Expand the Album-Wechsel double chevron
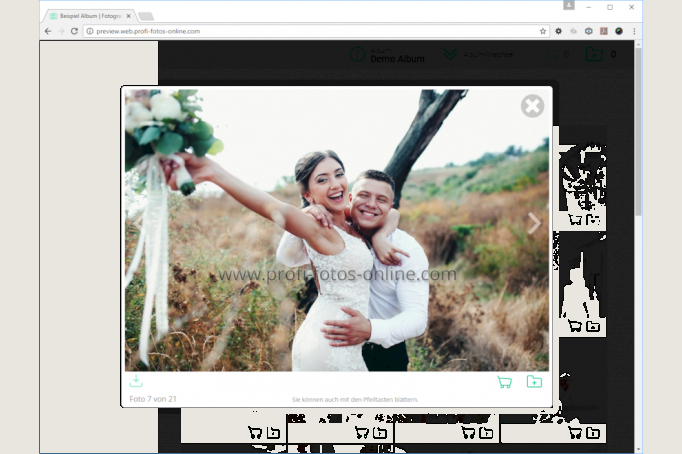 (x=450, y=54)
